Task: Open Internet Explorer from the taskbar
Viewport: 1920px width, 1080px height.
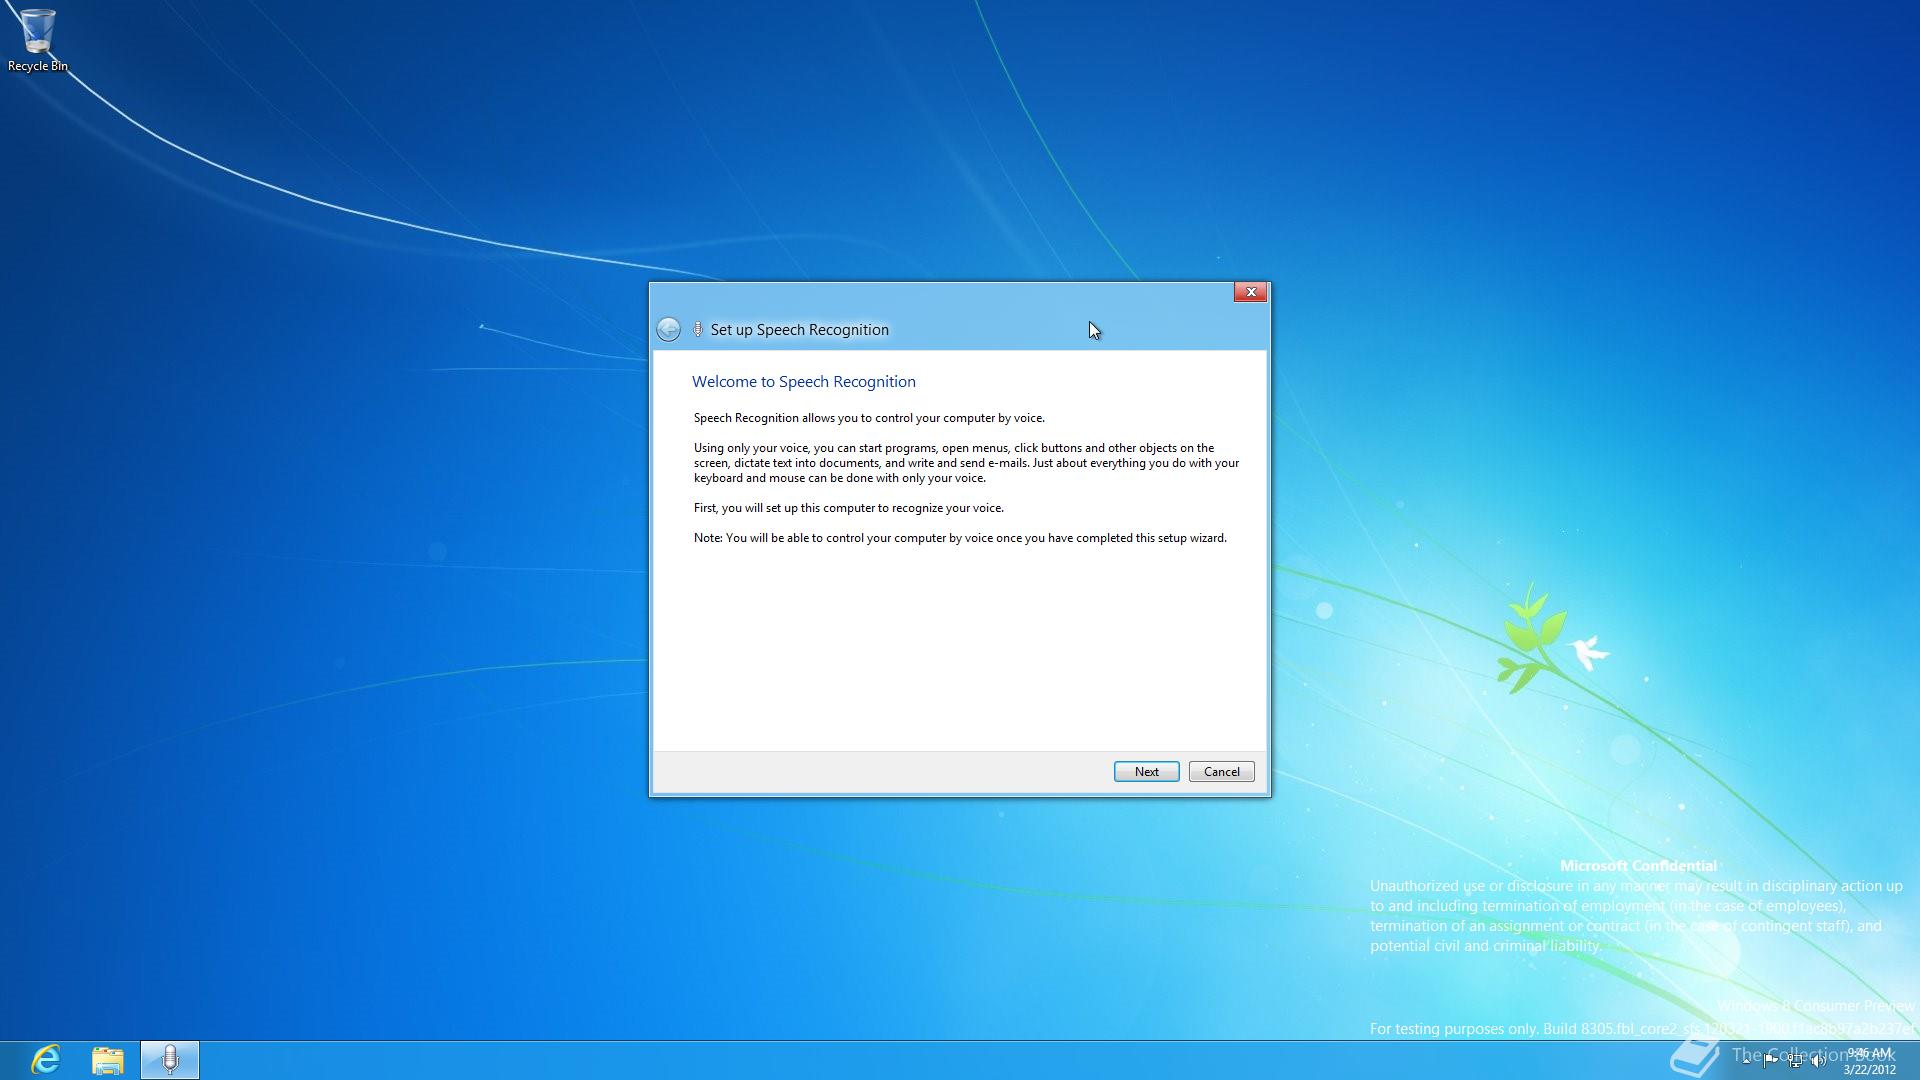Action: 46,1059
